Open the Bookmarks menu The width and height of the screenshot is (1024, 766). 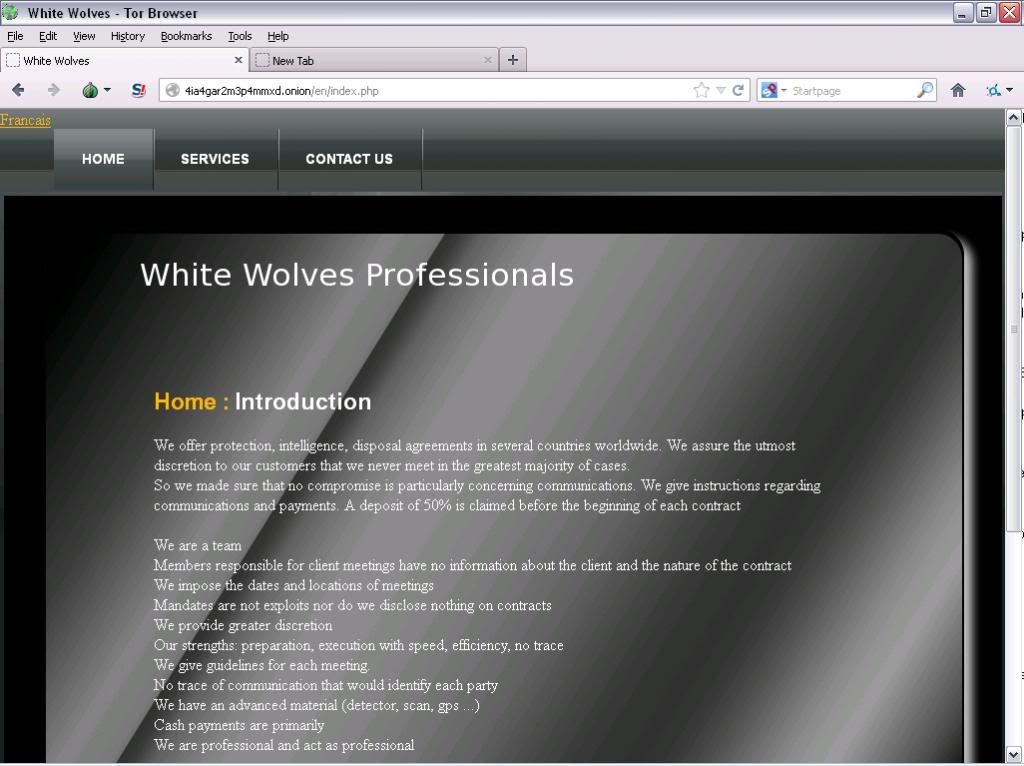pyautogui.click(x=186, y=36)
